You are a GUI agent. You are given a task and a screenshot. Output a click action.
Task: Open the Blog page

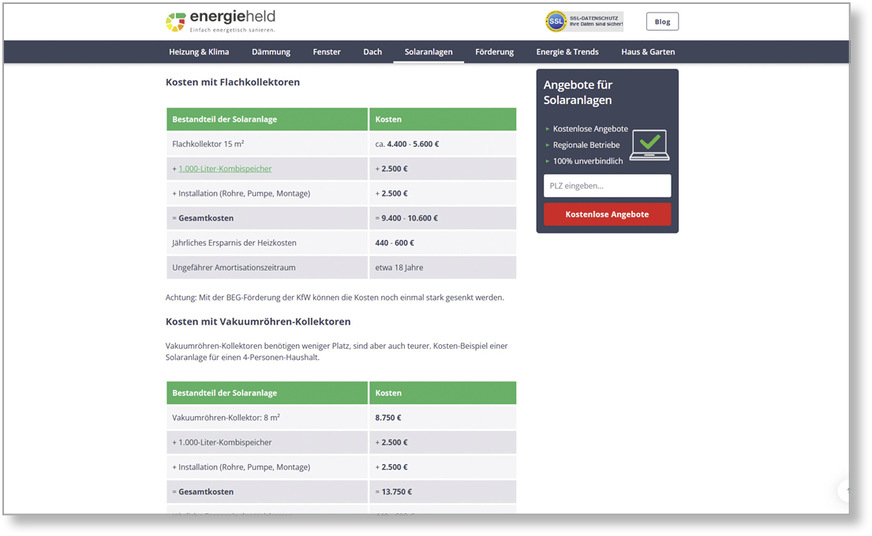tap(661, 21)
